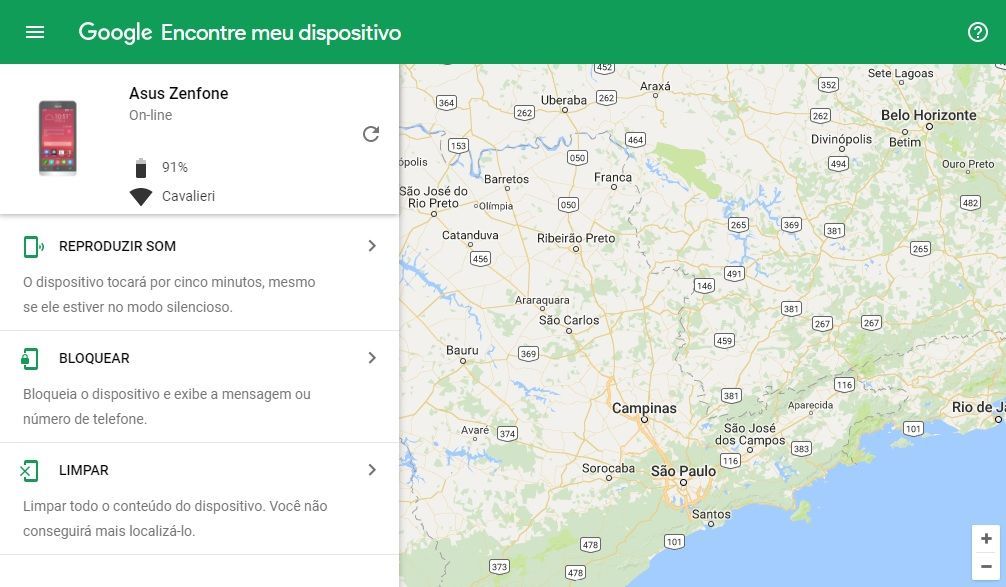Click highway 373 shield on map
Screen dimensions: 1006x587
[499, 566]
